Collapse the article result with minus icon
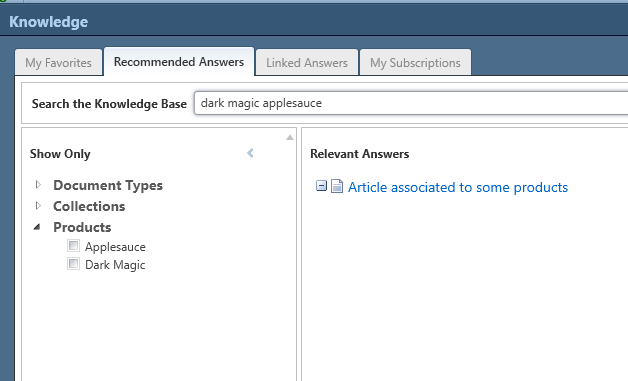Viewport: 628px width, 381px height. (x=321, y=186)
